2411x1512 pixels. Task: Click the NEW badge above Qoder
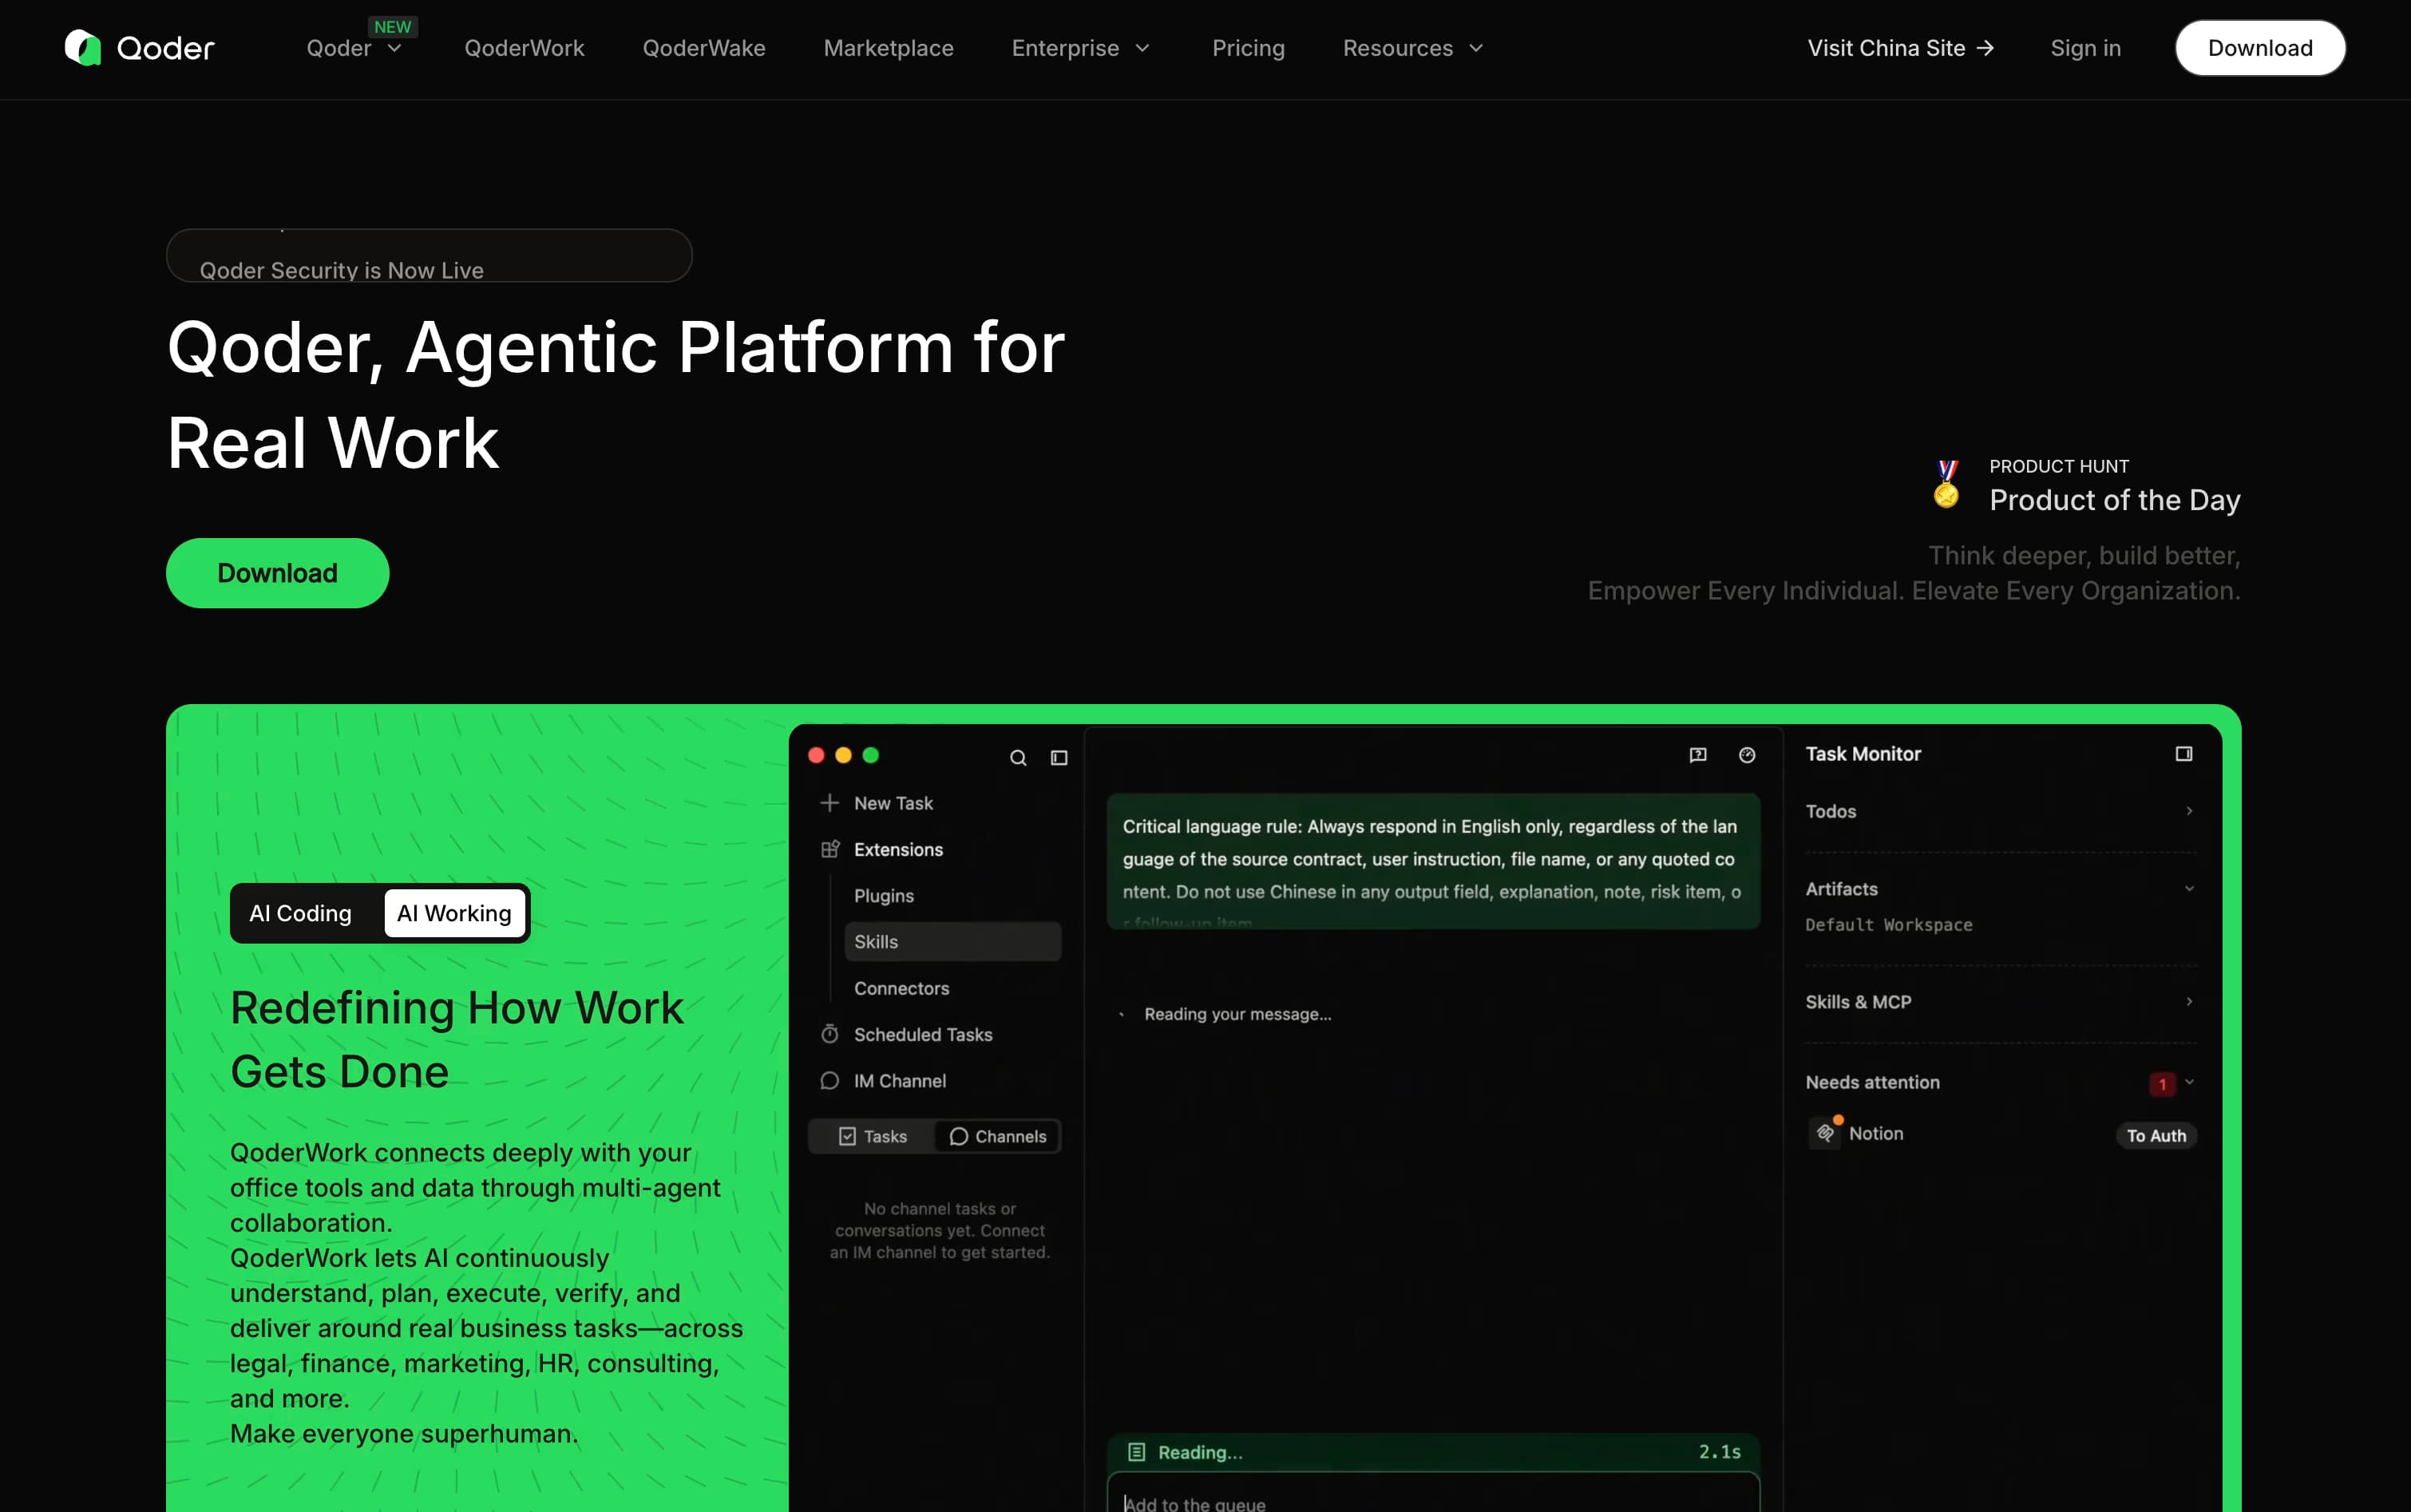click(x=392, y=27)
